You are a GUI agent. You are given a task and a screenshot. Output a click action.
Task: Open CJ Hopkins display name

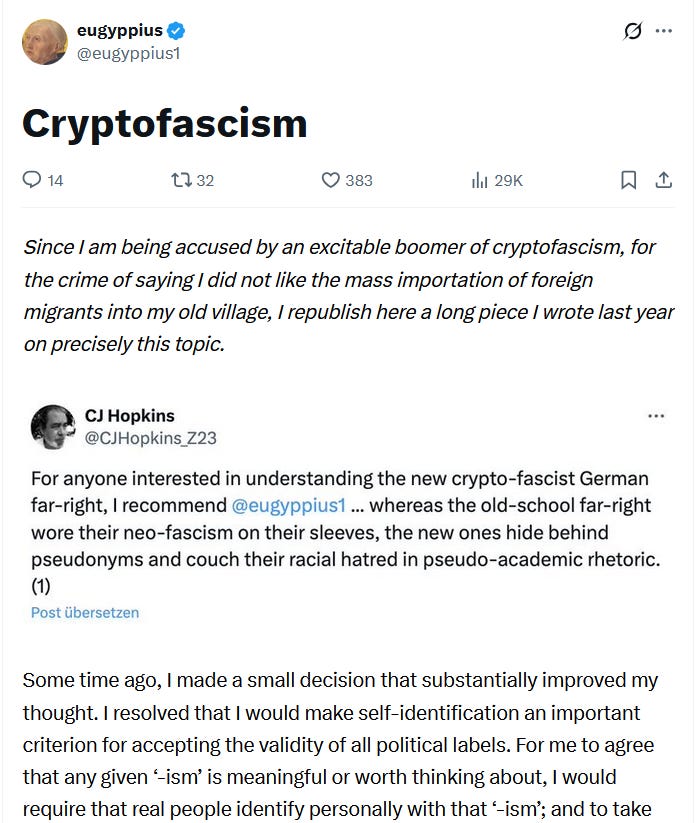[130, 416]
